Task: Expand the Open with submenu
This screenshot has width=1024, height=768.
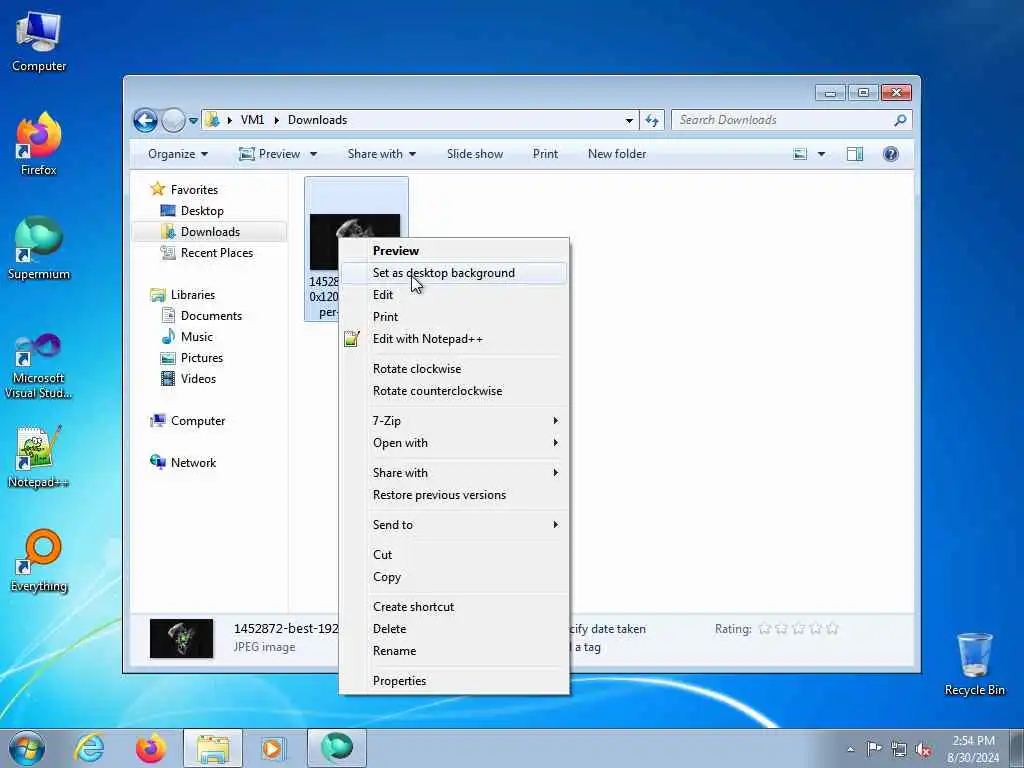Action: [x=455, y=443]
